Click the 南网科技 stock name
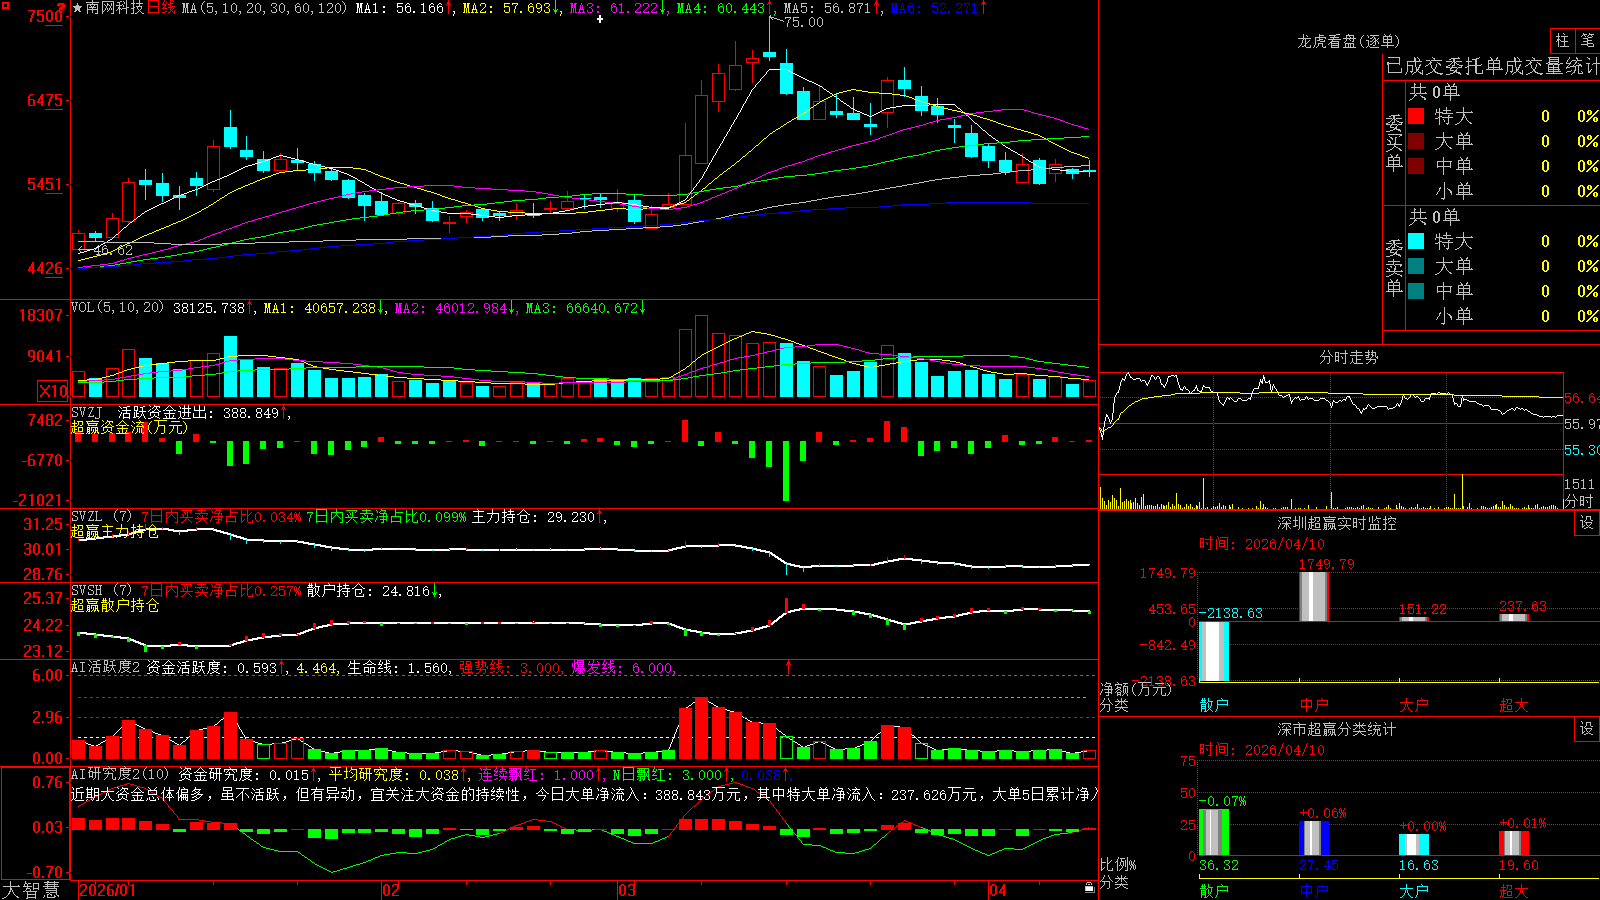 [x=115, y=8]
